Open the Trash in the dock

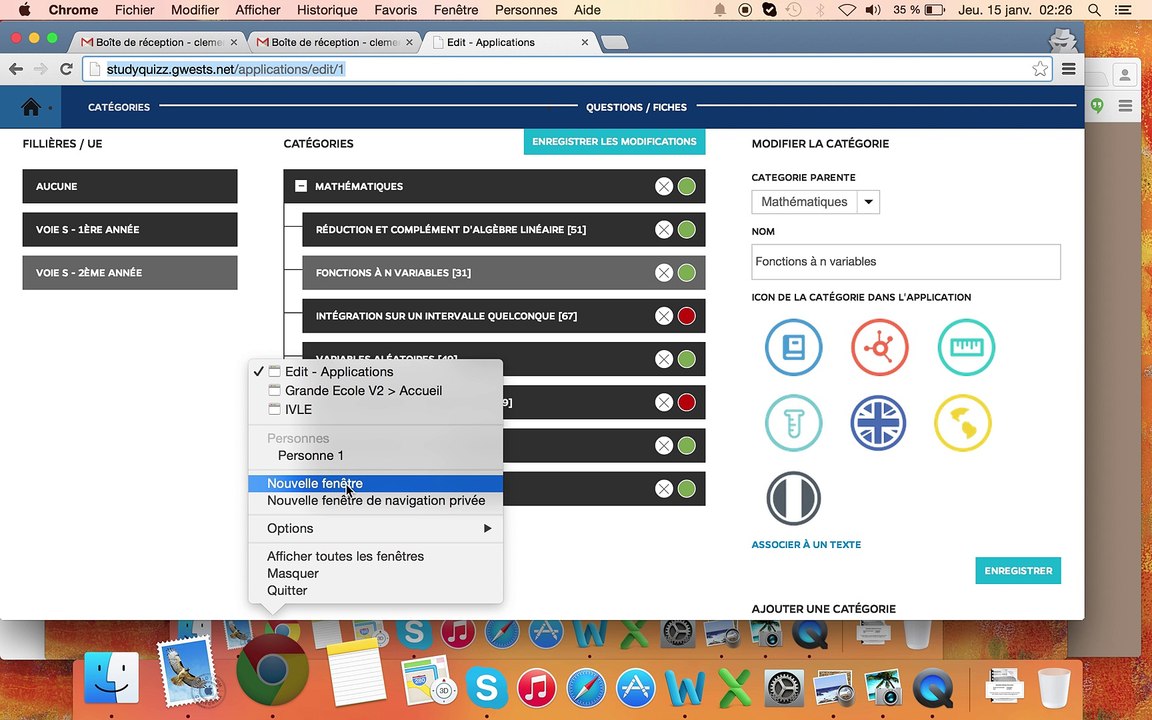1054,689
